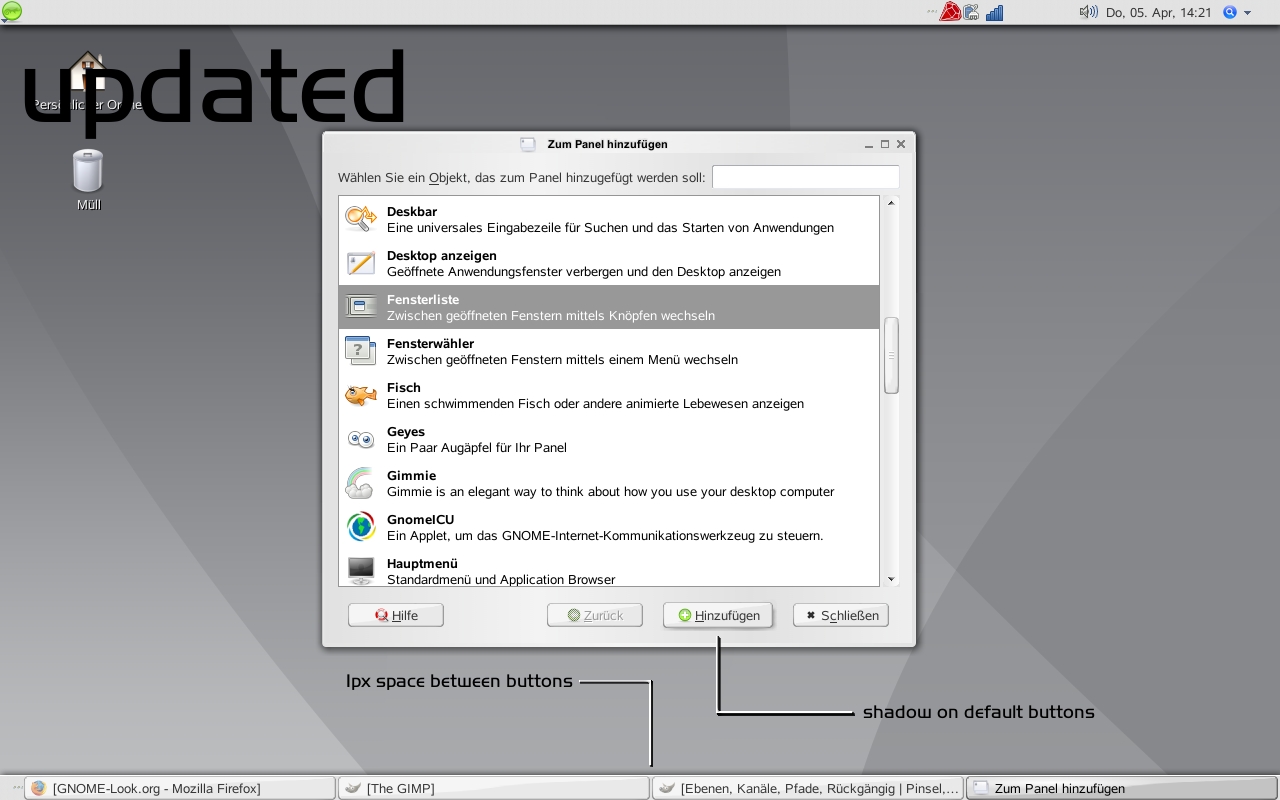Screen dimensions: 1280x800
Task: Click the Hilfe button
Action: pos(396,615)
